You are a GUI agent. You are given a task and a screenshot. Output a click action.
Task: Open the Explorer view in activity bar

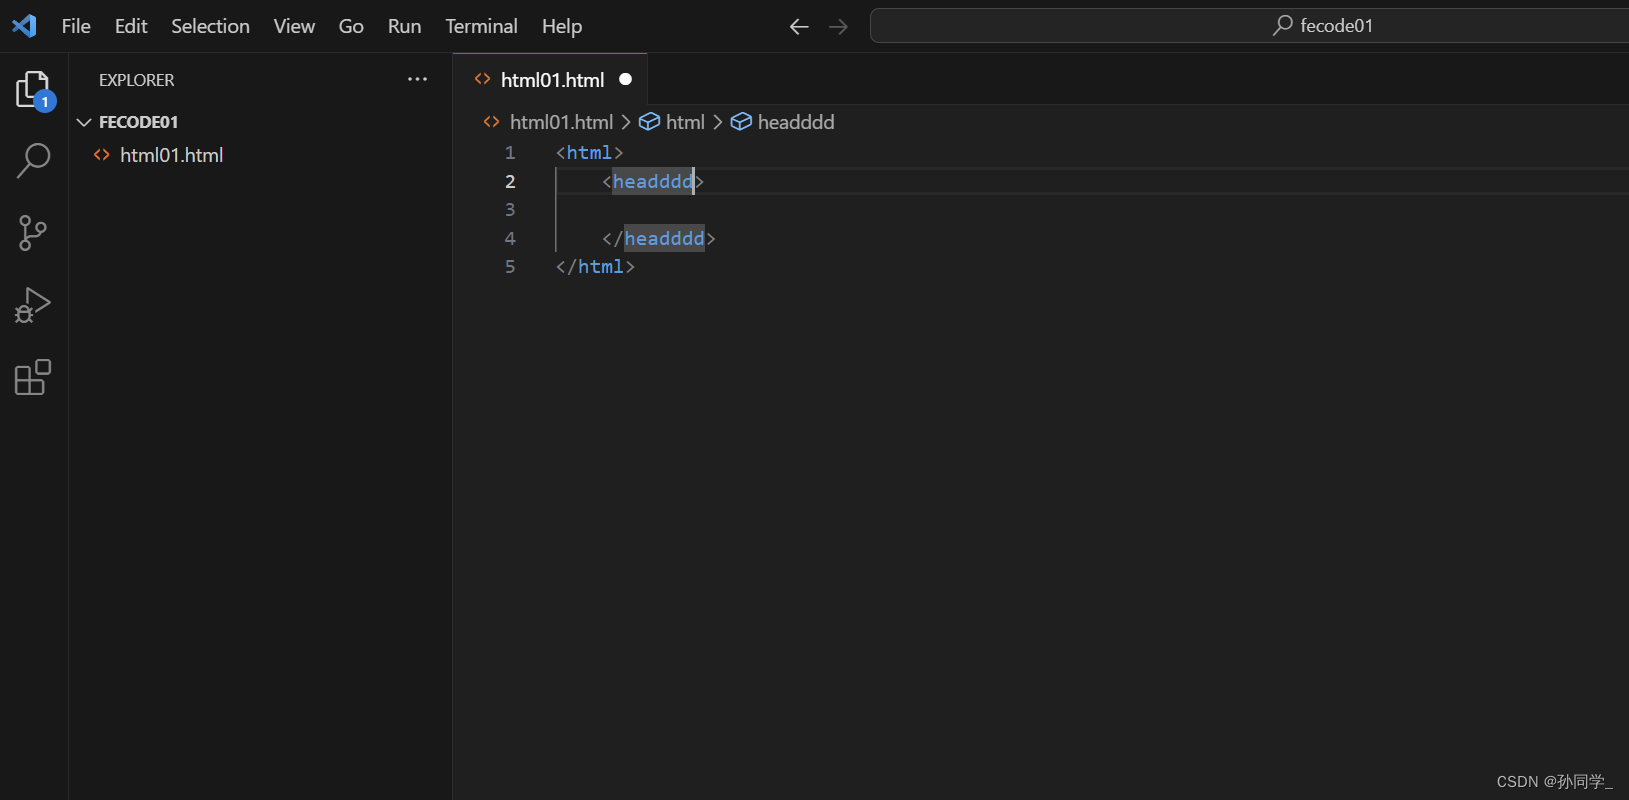(34, 91)
